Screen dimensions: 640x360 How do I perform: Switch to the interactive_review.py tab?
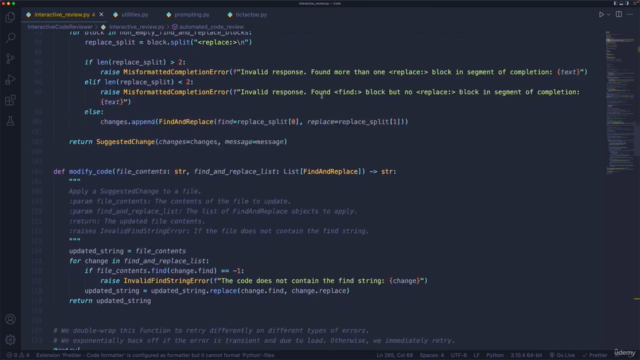tap(61, 15)
